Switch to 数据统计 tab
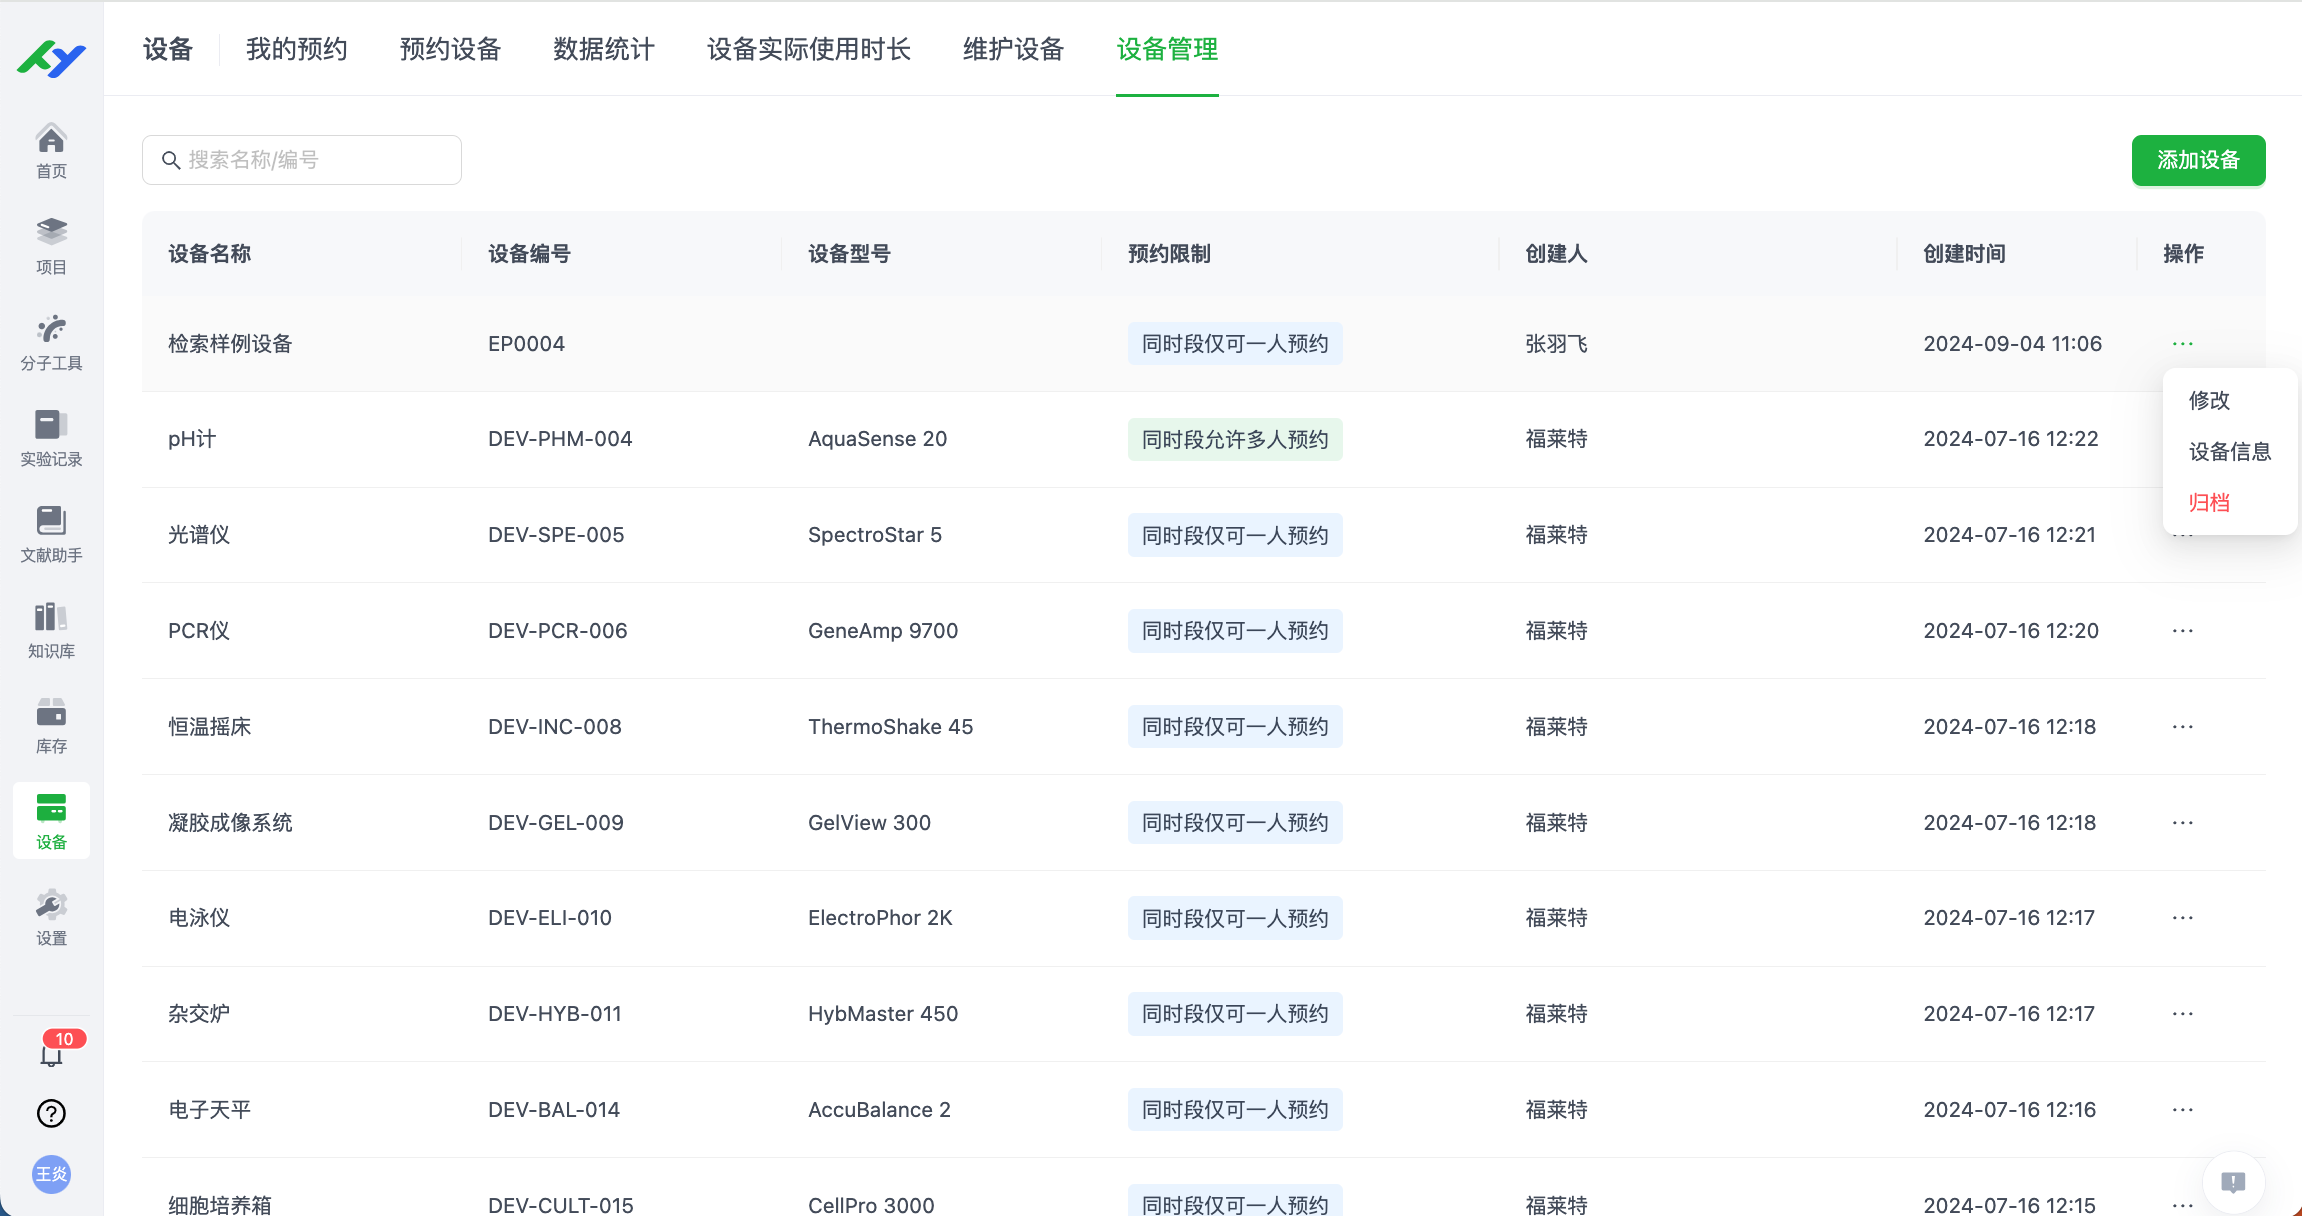Screen dimensions: 2302x1216 pyautogui.click(x=603, y=49)
